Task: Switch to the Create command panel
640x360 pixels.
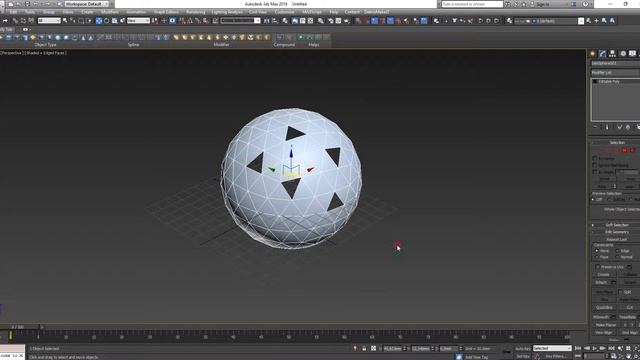Action: 593,53
